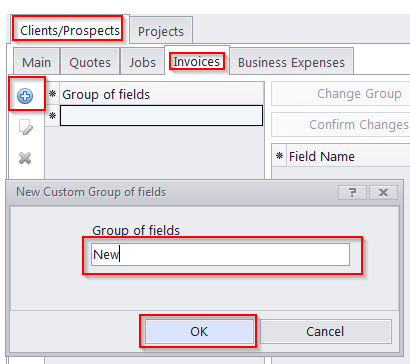Open the Projects tab
410x364 pixels.
click(161, 31)
